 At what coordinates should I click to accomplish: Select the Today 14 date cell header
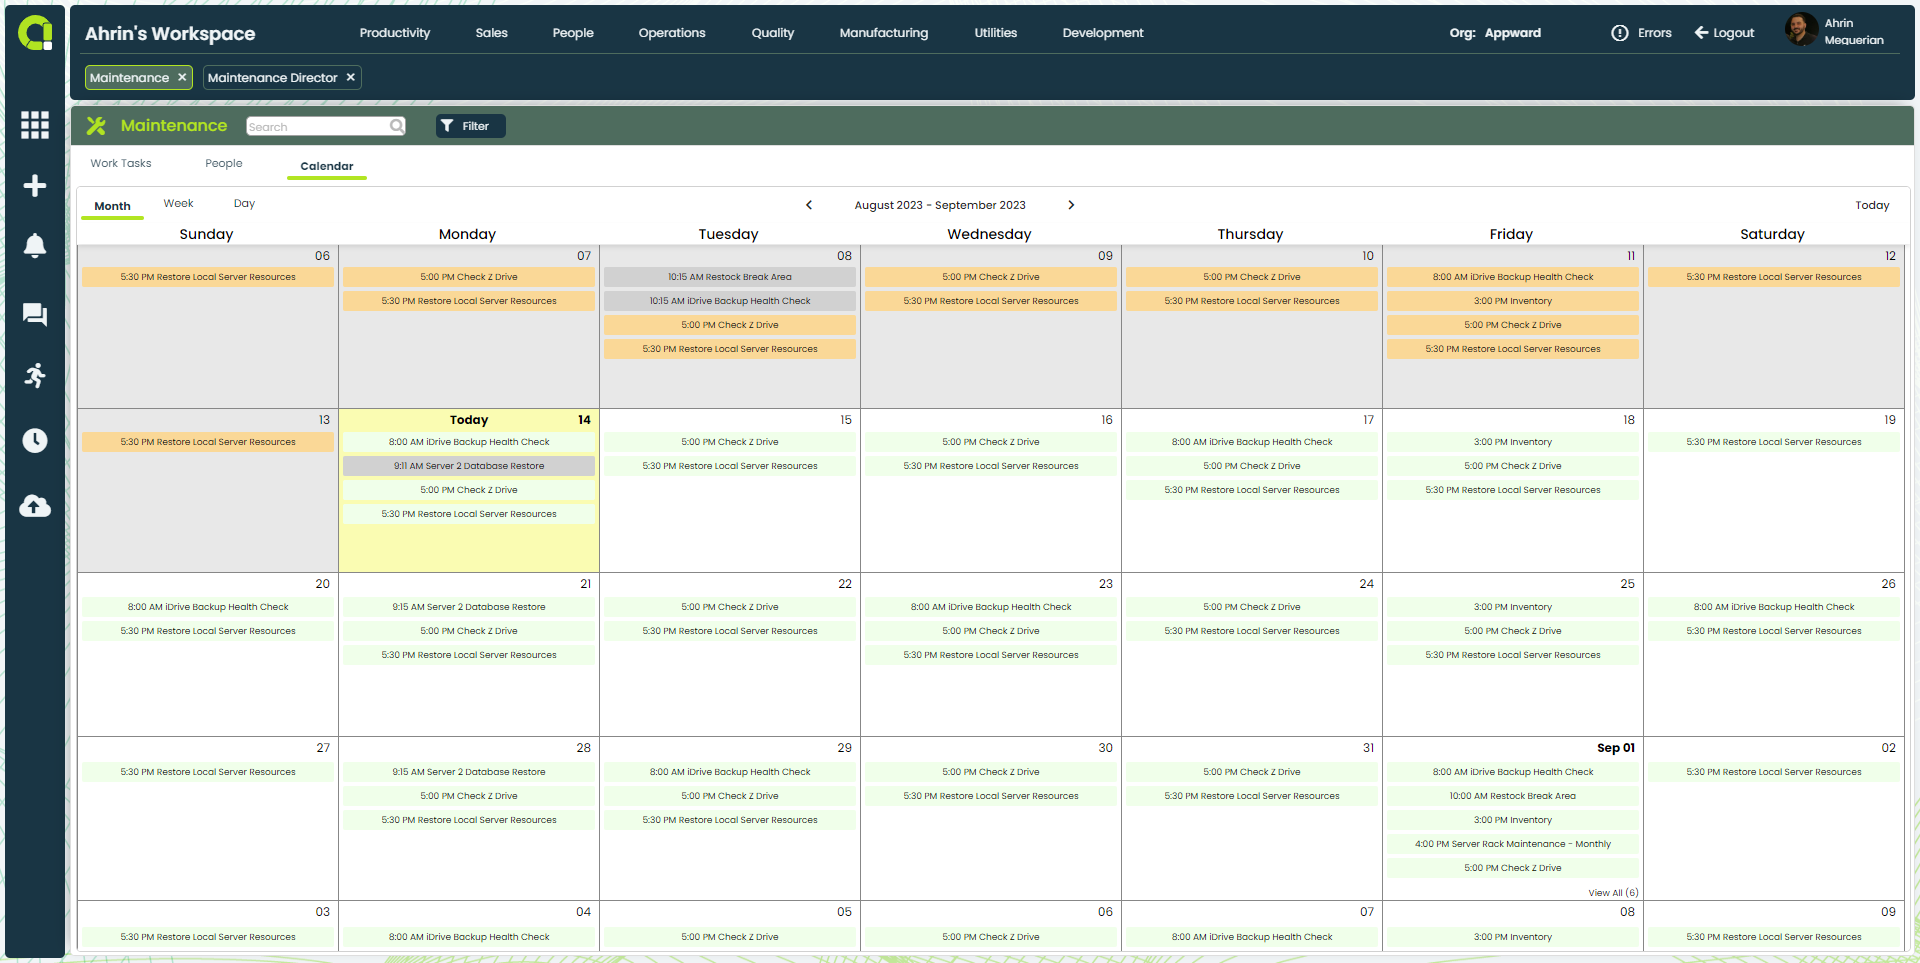(x=469, y=420)
